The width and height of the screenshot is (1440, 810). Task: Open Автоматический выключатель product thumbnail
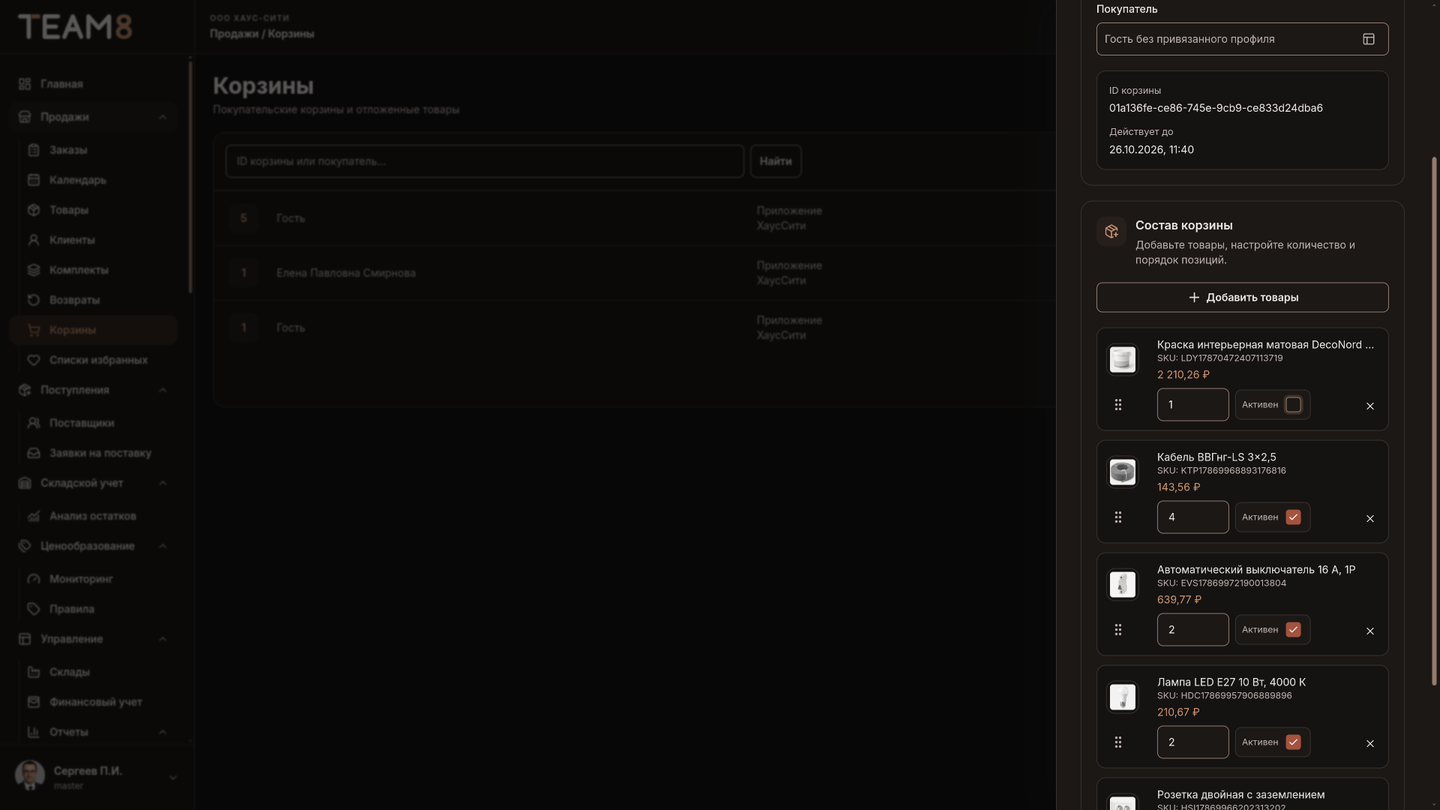click(1123, 585)
